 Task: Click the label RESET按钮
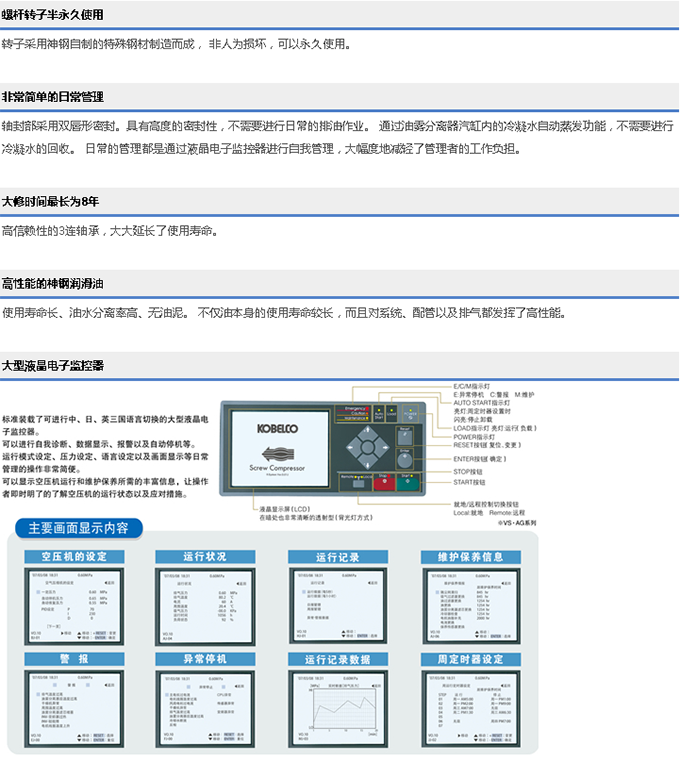469,445
